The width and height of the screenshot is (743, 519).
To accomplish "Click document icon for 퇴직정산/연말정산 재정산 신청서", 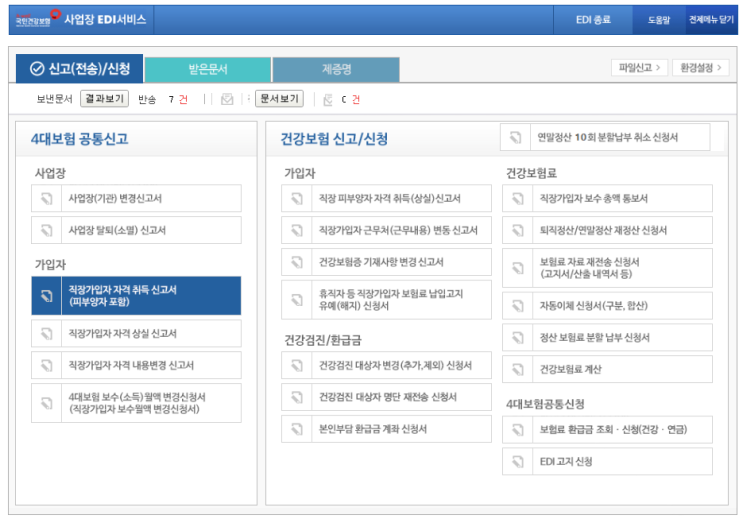I will click(518, 230).
